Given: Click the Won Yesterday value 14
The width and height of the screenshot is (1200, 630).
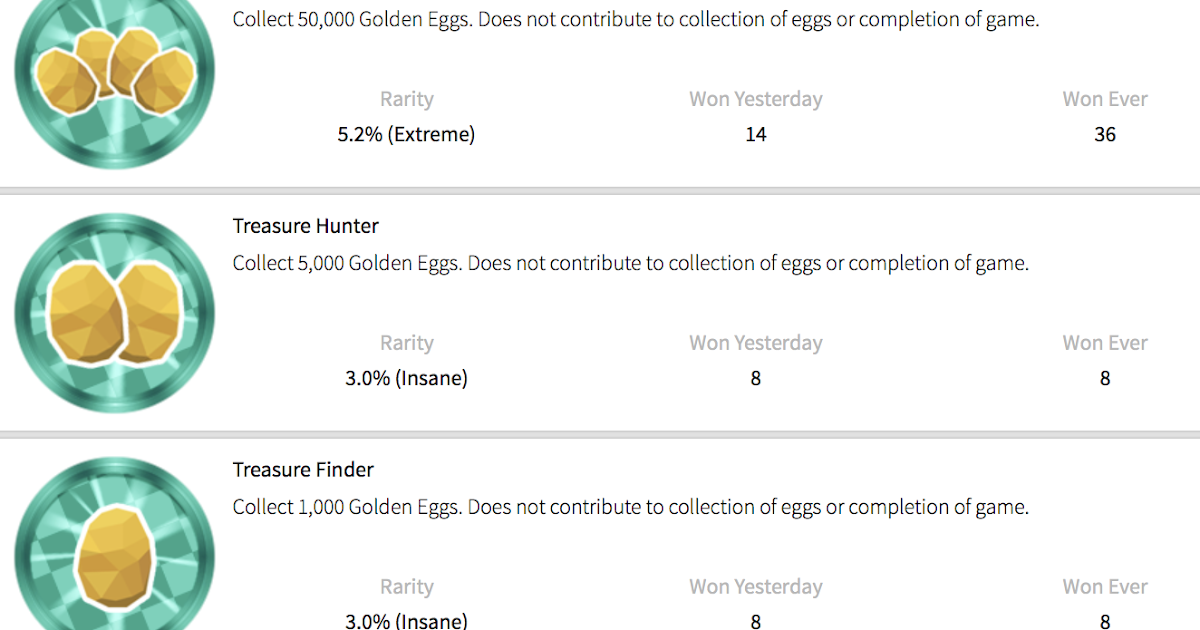Looking at the screenshot, I should click(756, 135).
